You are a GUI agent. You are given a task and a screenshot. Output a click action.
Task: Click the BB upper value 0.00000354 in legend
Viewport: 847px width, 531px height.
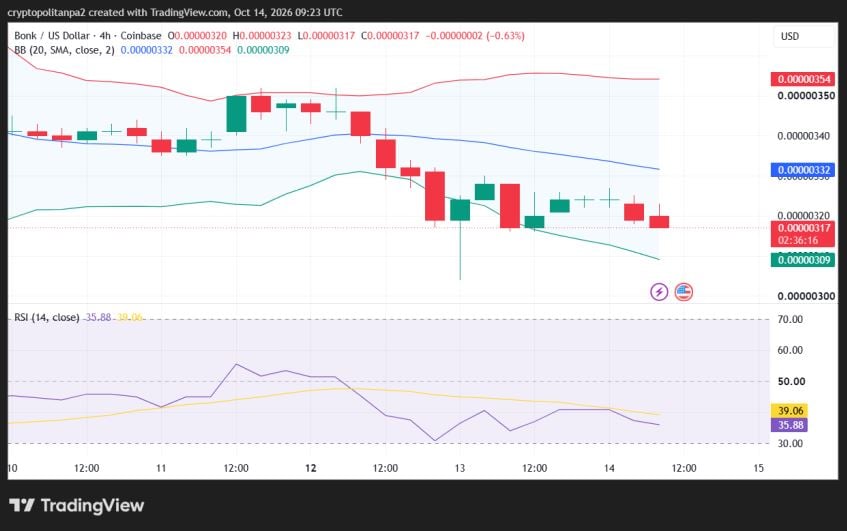click(205, 50)
